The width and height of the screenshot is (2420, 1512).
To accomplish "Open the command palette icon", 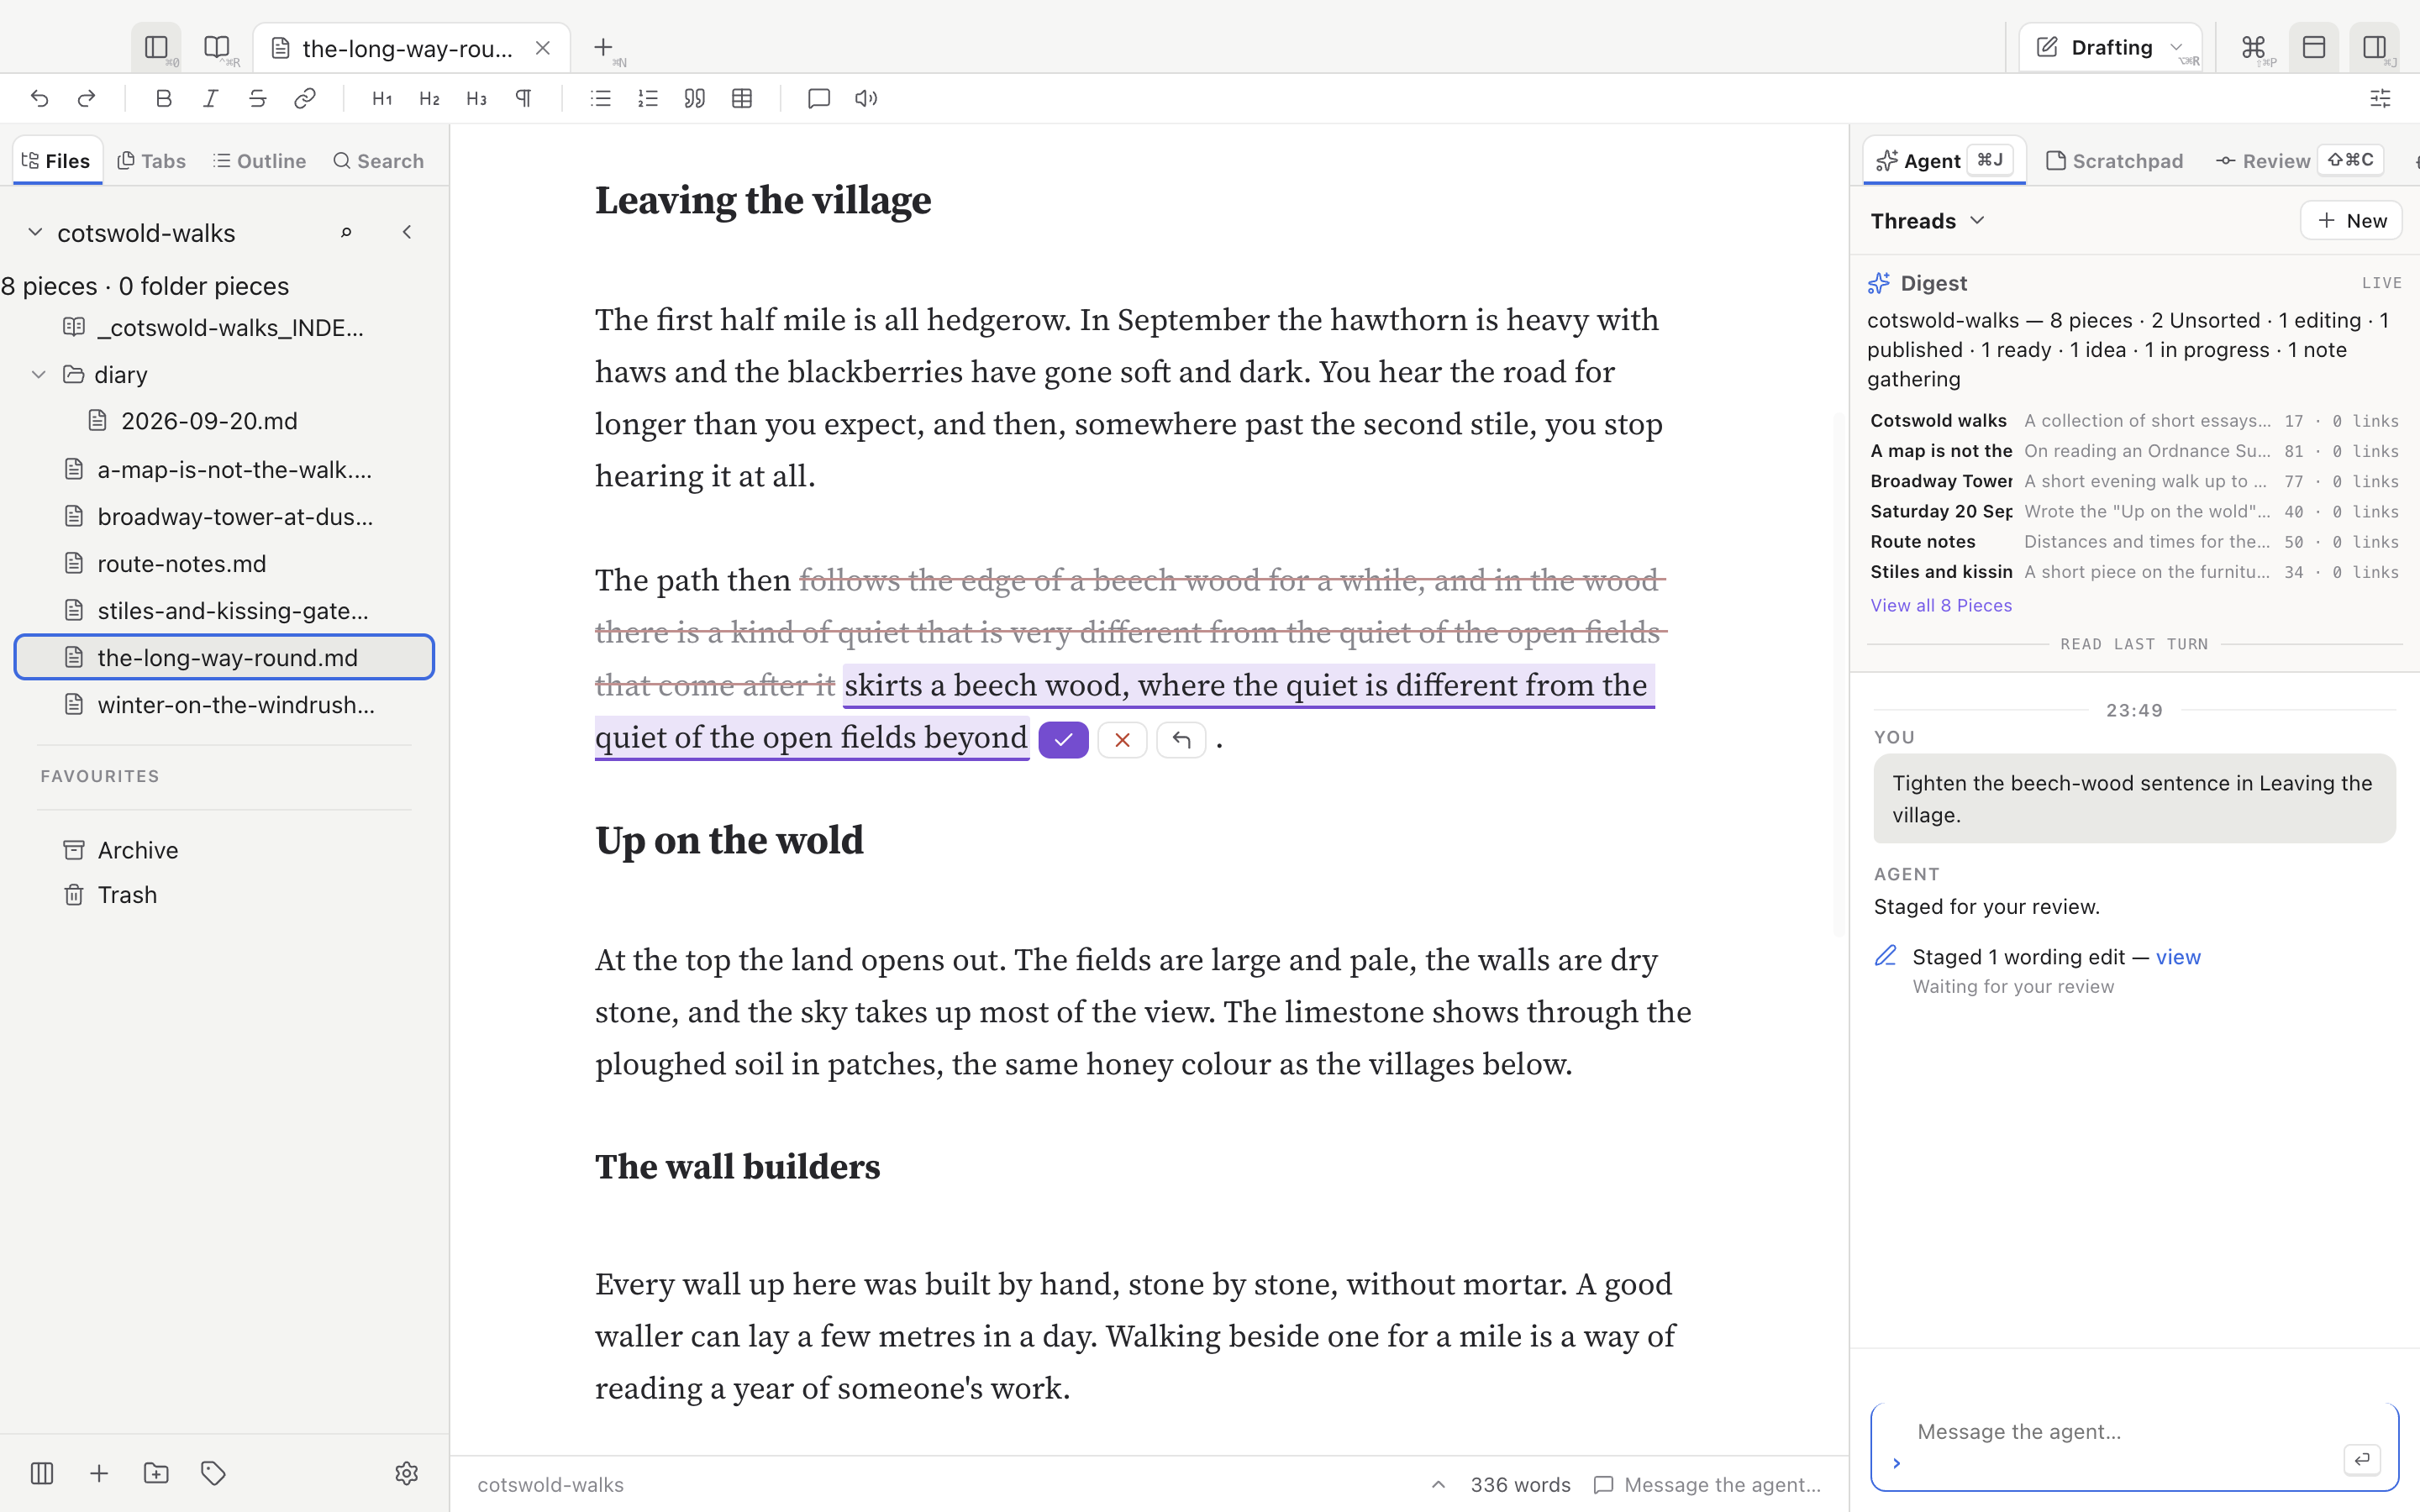I will click(2253, 47).
